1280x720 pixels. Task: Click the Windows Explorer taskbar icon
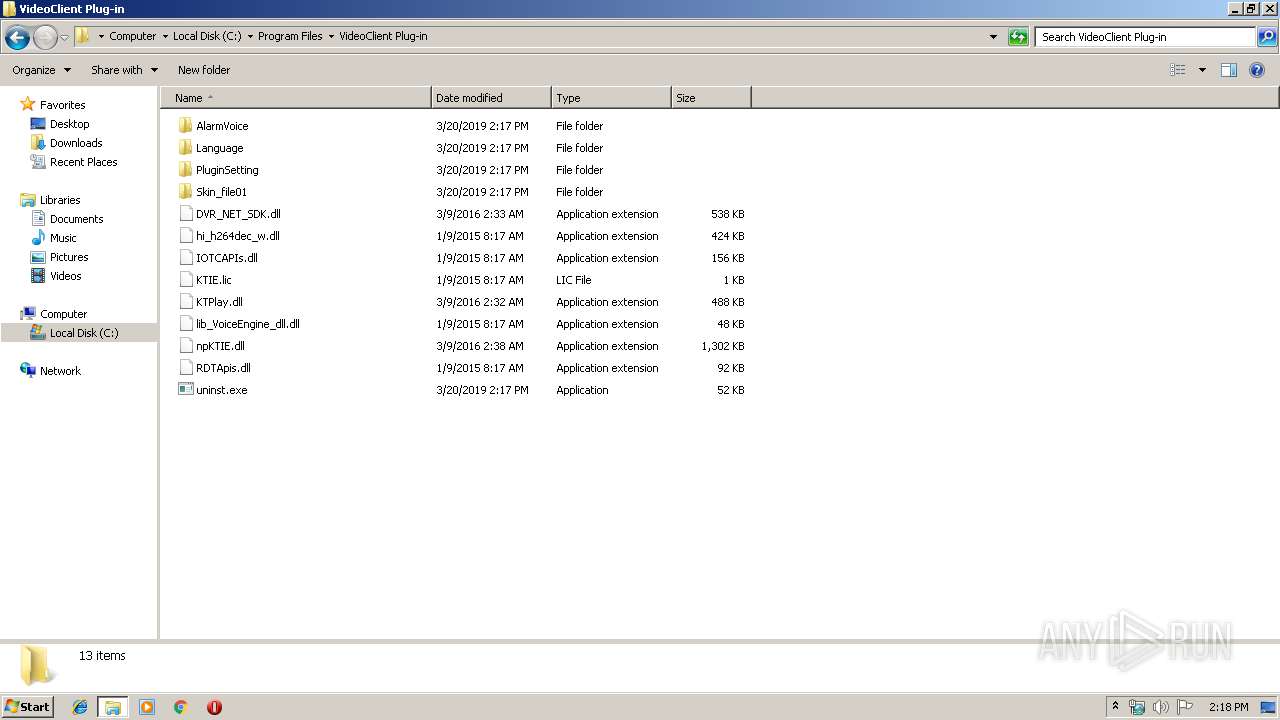[x=112, y=707]
